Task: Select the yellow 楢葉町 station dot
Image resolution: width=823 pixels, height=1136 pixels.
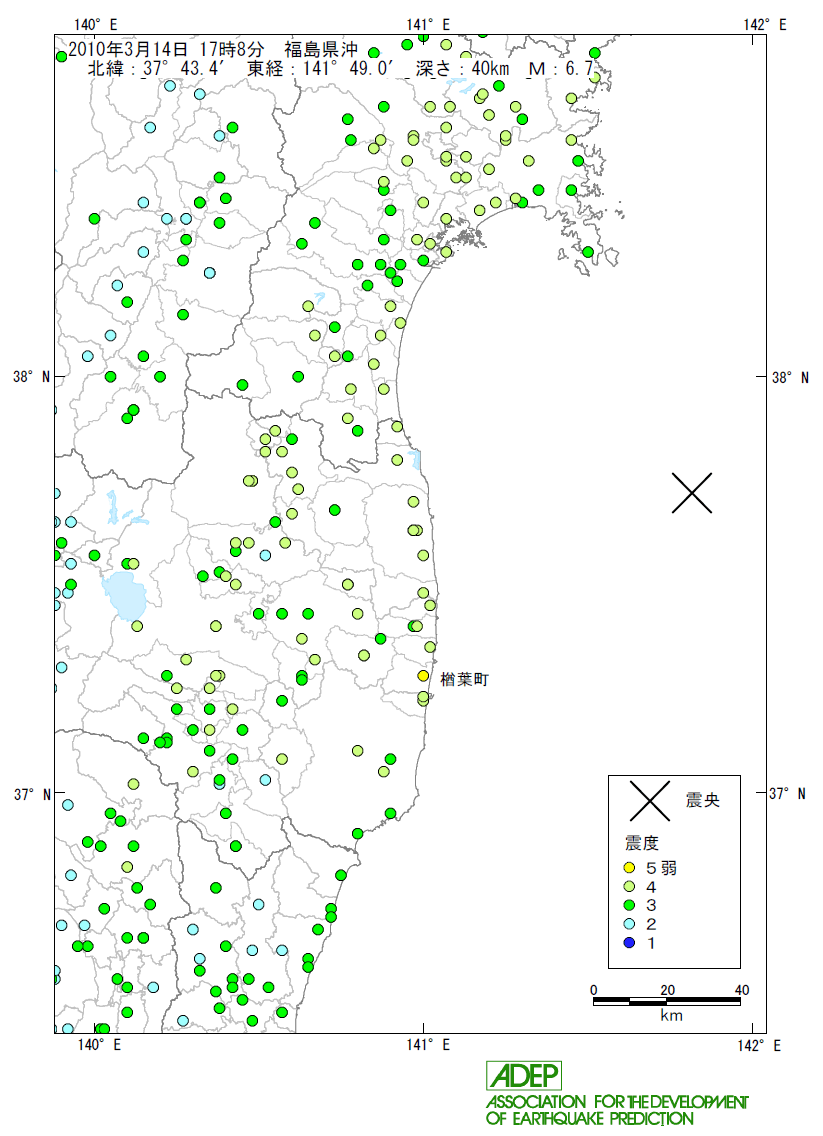Action: 424,676
